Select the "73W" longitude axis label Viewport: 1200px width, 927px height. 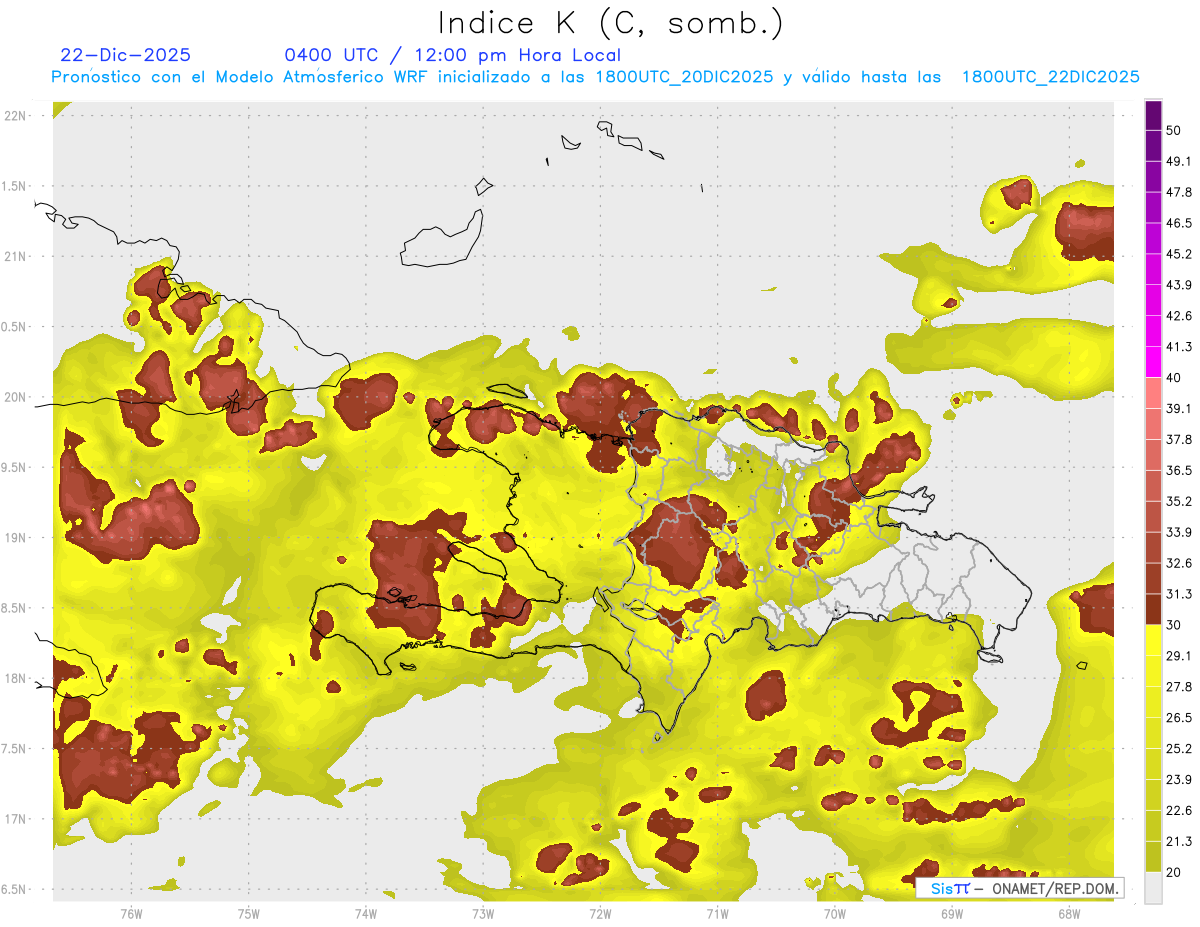click(483, 914)
